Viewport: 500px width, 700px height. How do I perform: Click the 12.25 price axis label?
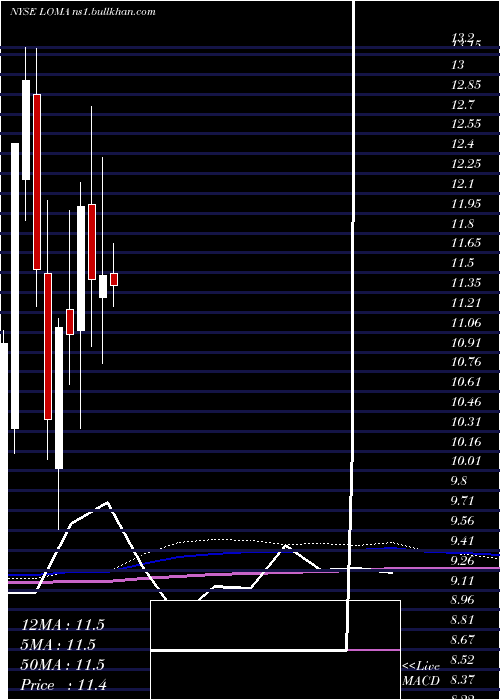(x=466, y=164)
